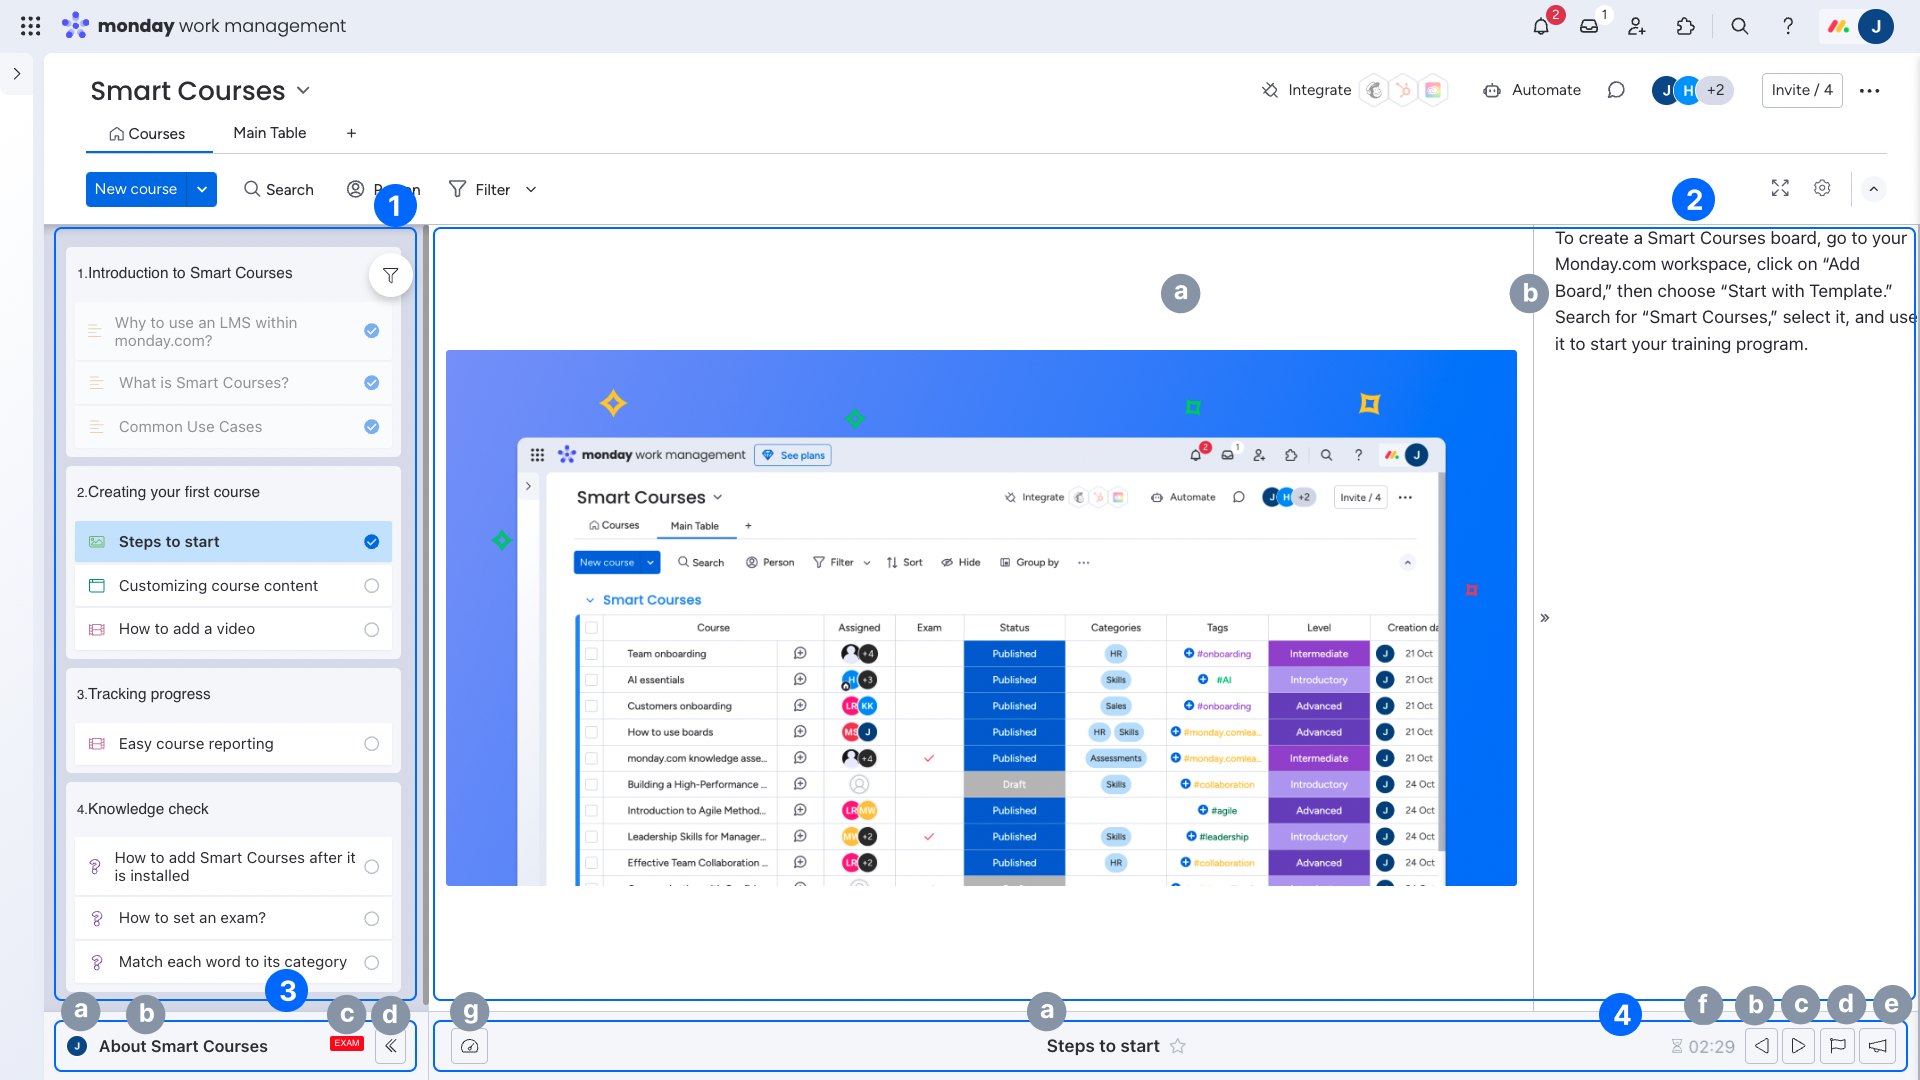Star the Steps to start lesson
The height and width of the screenshot is (1080, 1920).
pyautogui.click(x=1178, y=1046)
